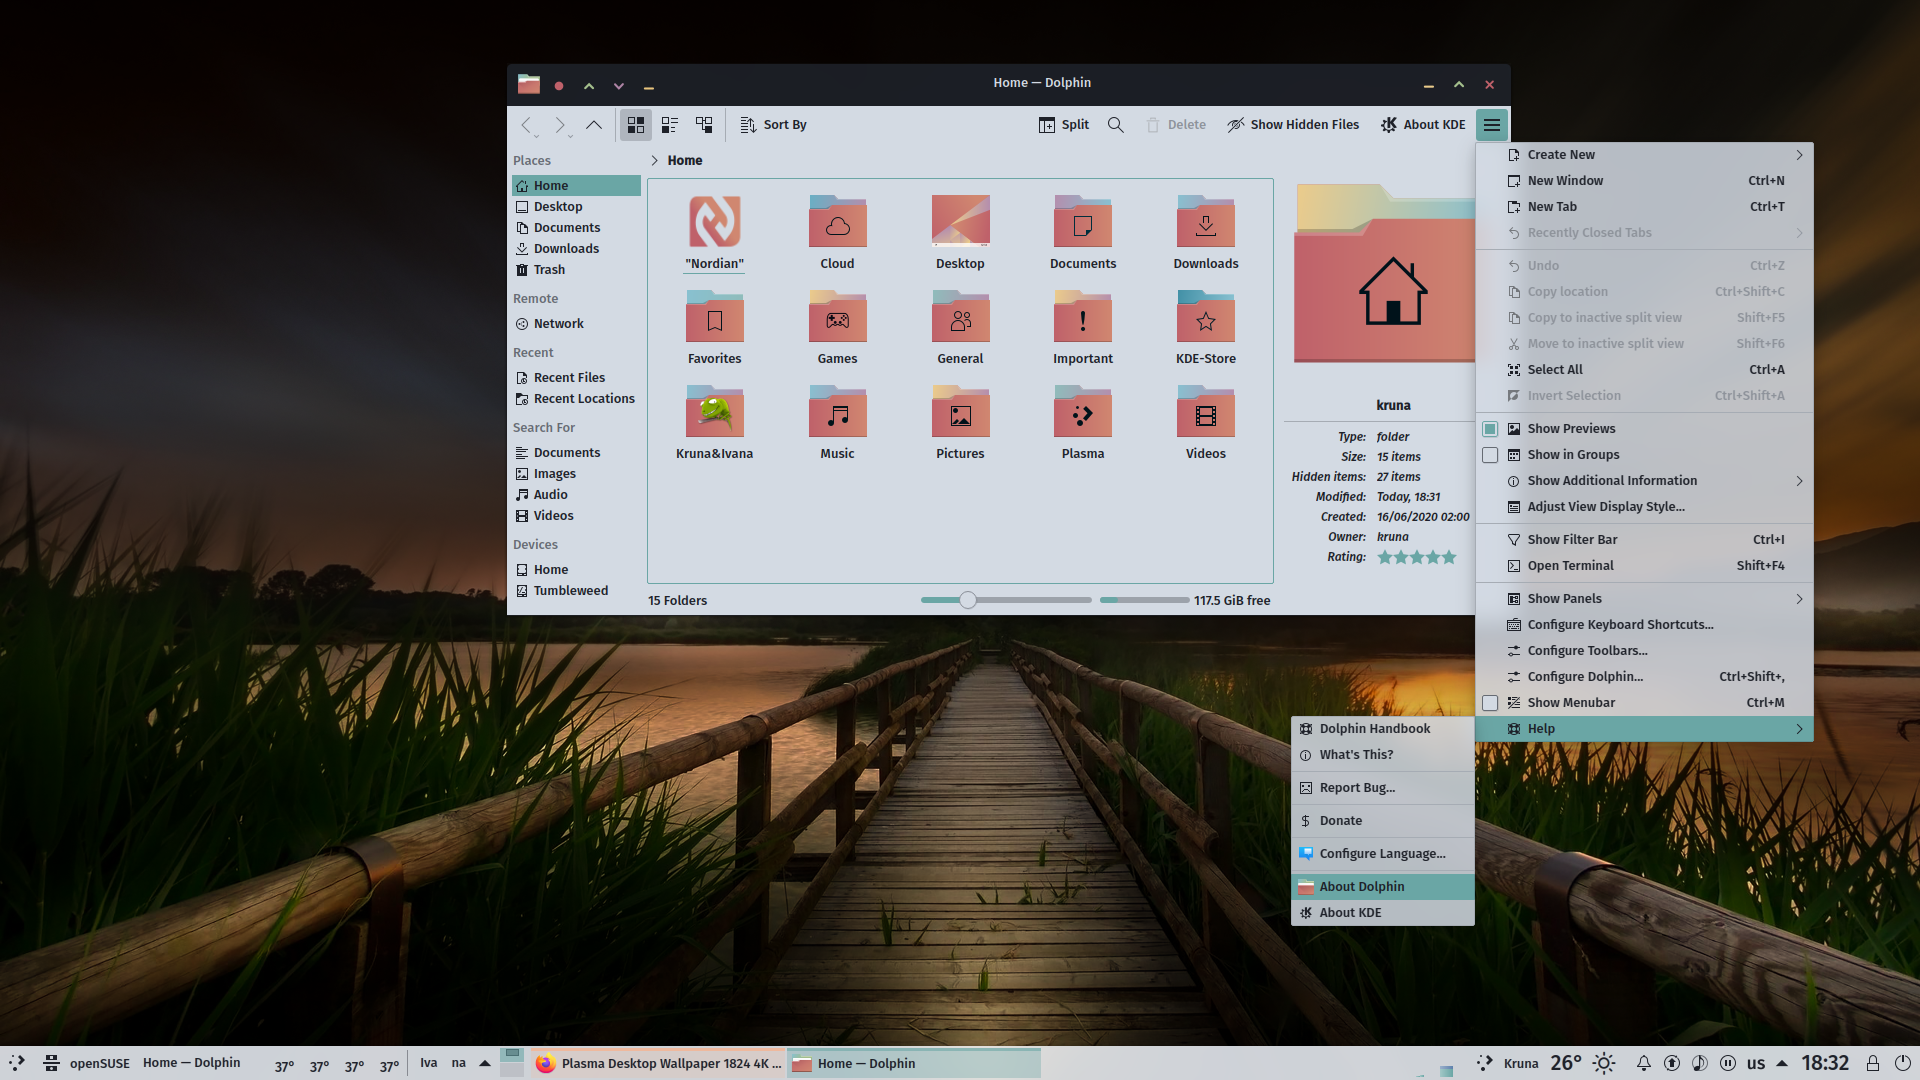
Task: Toggle Show in Groups checkbox
Action: [1490, 455]
